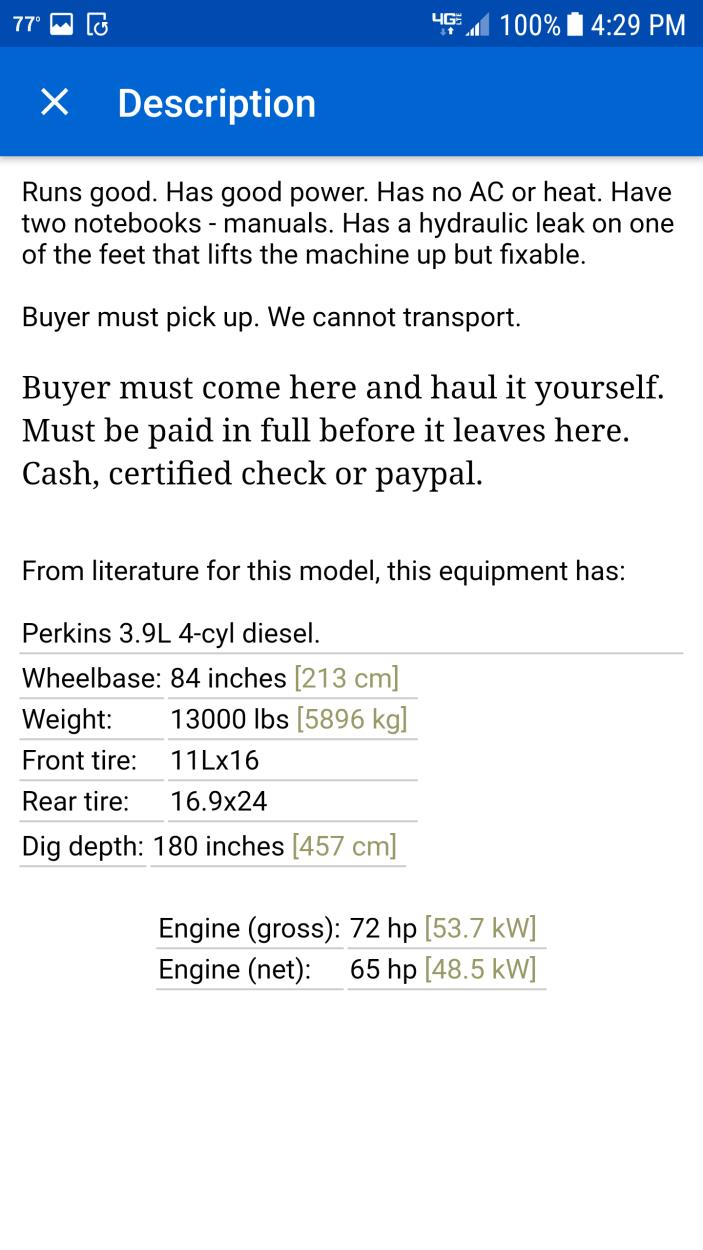Tap the Description header title
The width and height of the screenshot is (703, 1250).
coord(216,103)
